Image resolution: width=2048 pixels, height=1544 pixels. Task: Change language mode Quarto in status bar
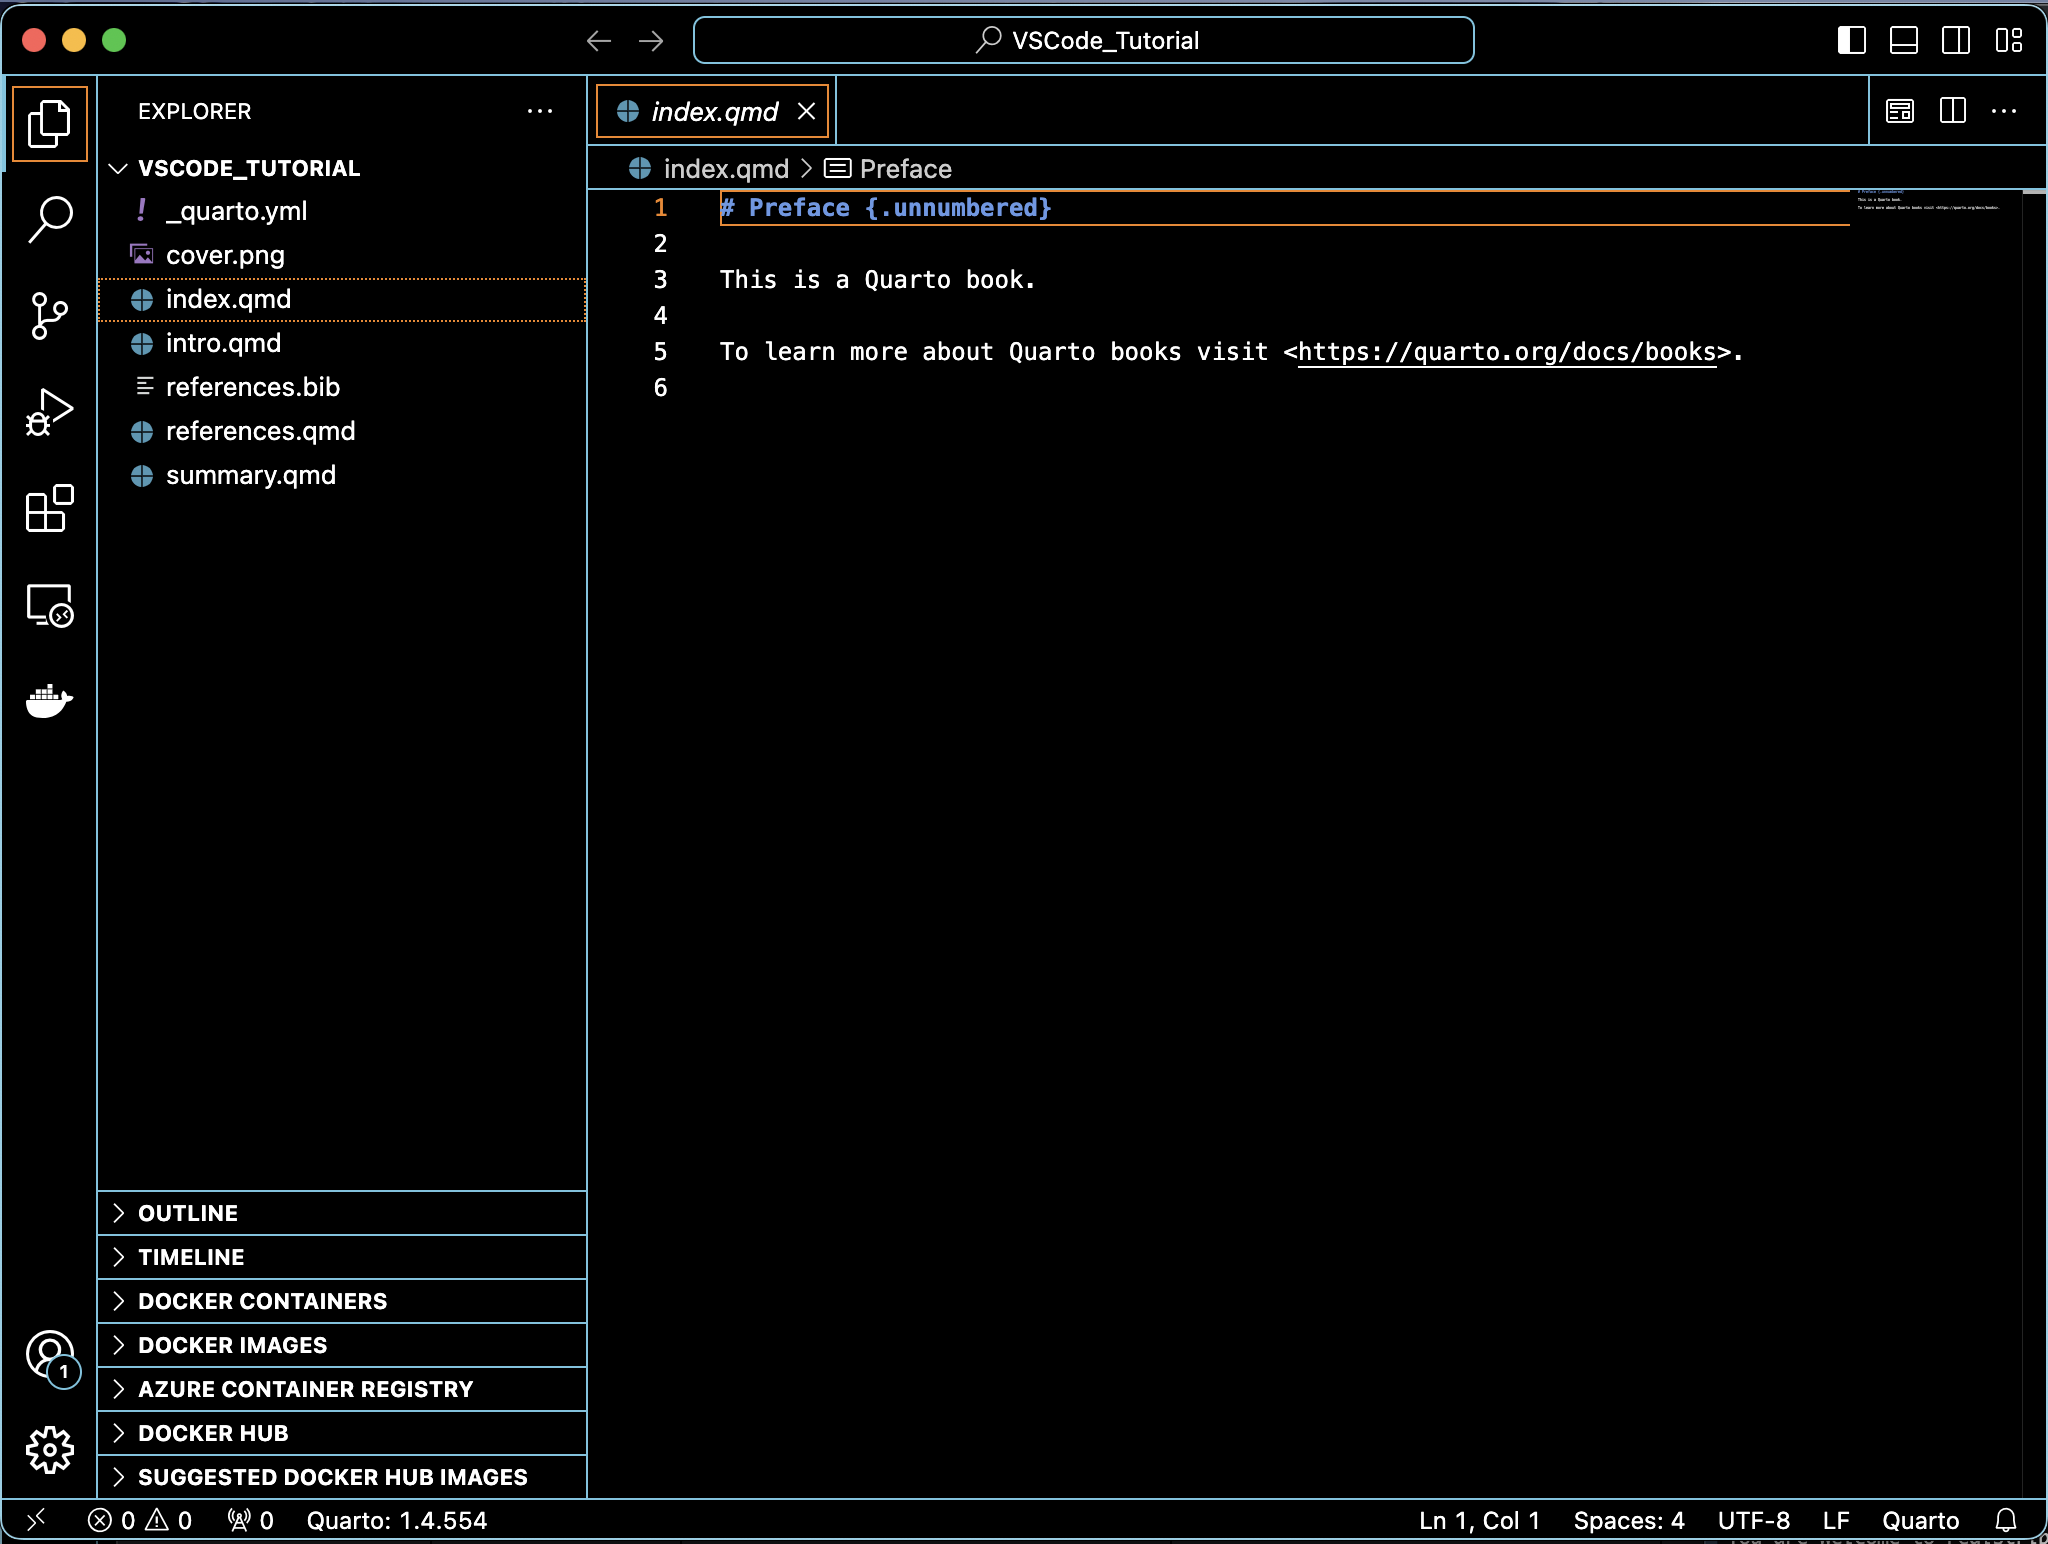pos(1920,1520)
